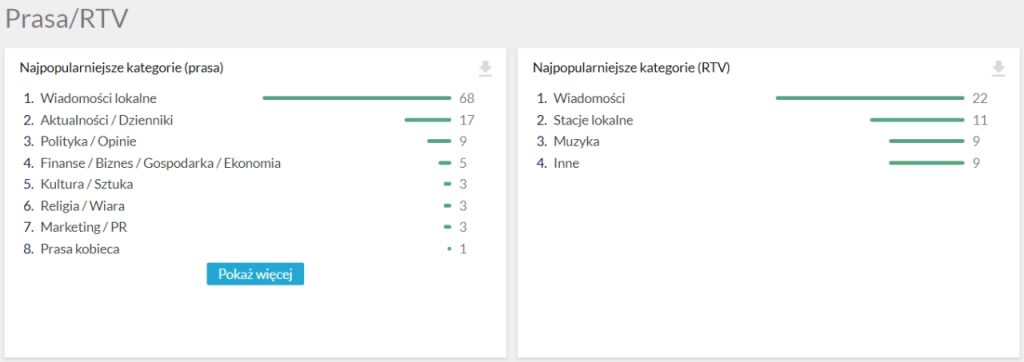
Task: Open Aktualności / Dzienniki category
Action: tap(106, 120)
